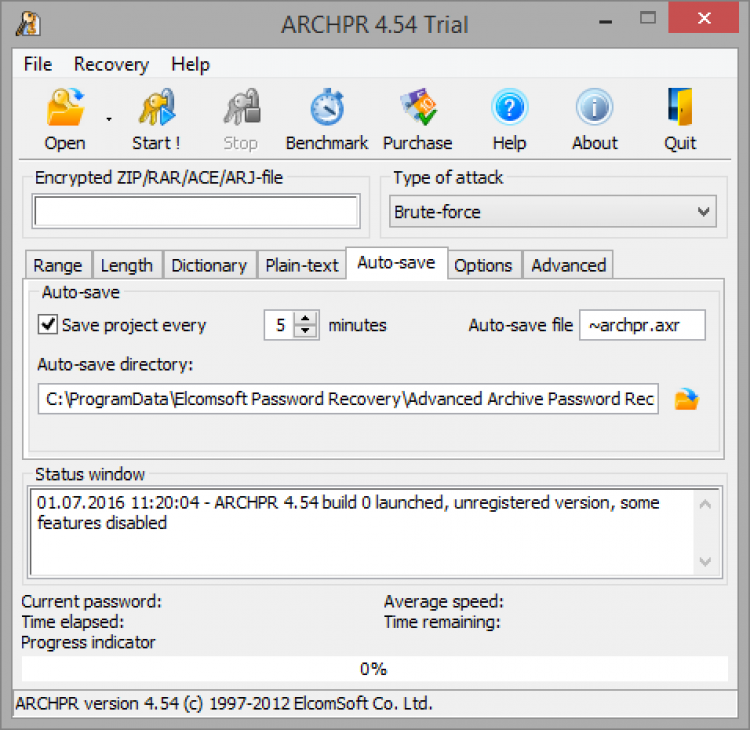This screenshot has width=750, height=730.
Task: Expand the arrow next to Open
Action: point(109,119)
